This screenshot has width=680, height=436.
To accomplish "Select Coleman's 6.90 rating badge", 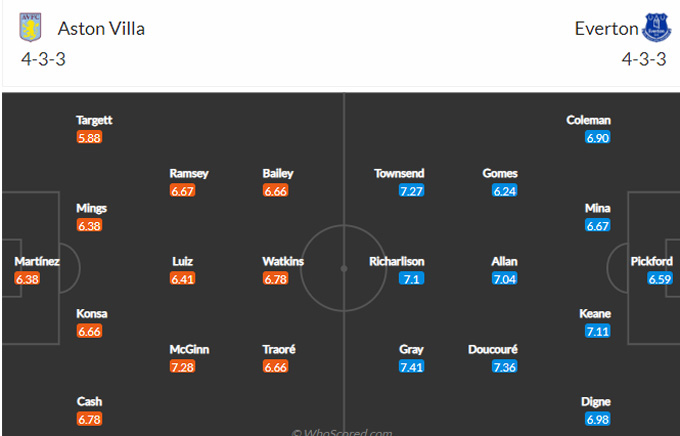I will pos(598,138).
